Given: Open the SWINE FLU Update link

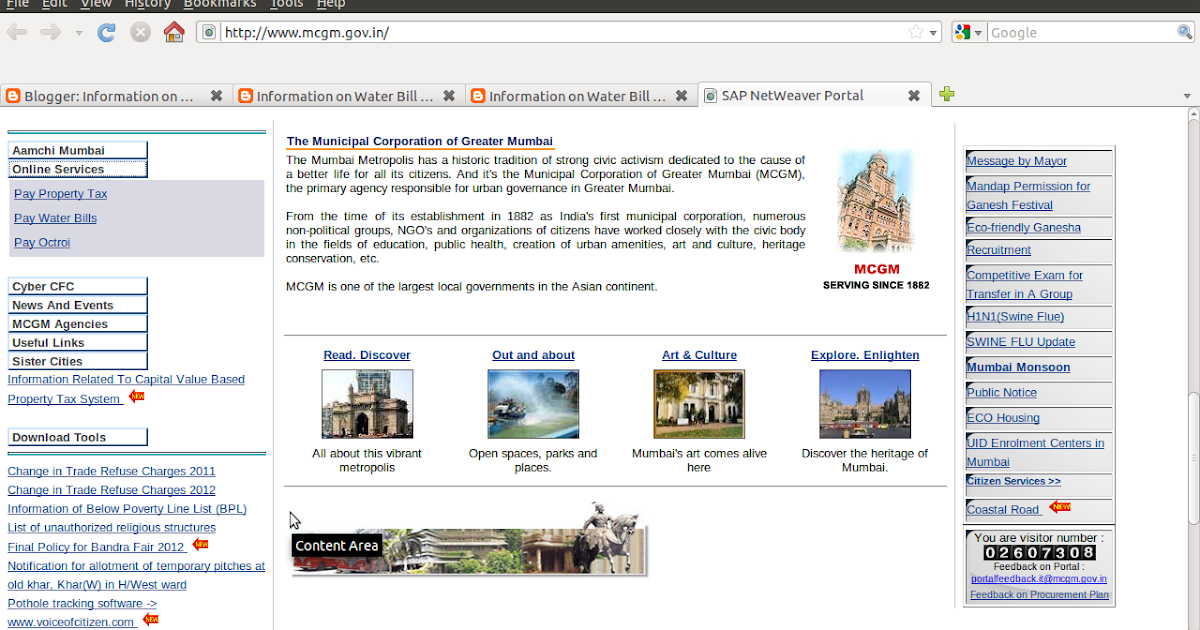Looking at the screenshot, I should [x=1020, y=342].
